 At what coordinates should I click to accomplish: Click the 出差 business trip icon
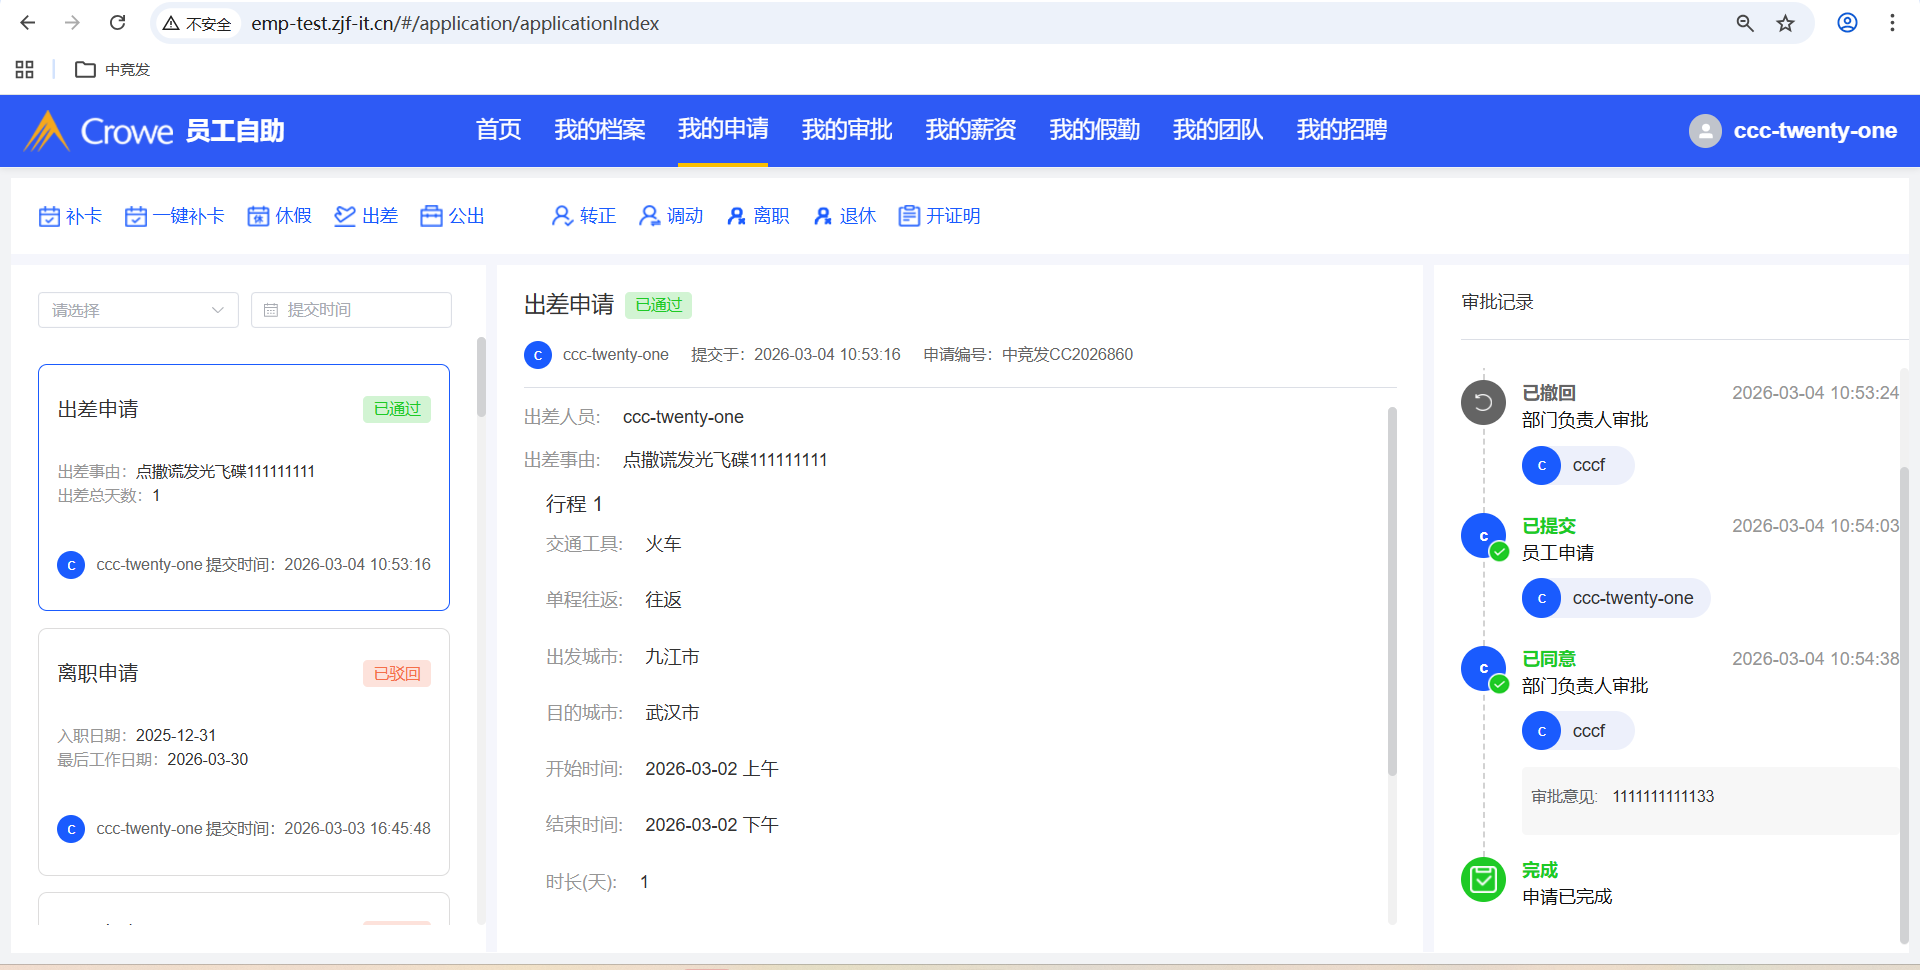pyautogui.click(x=345, y=216)
